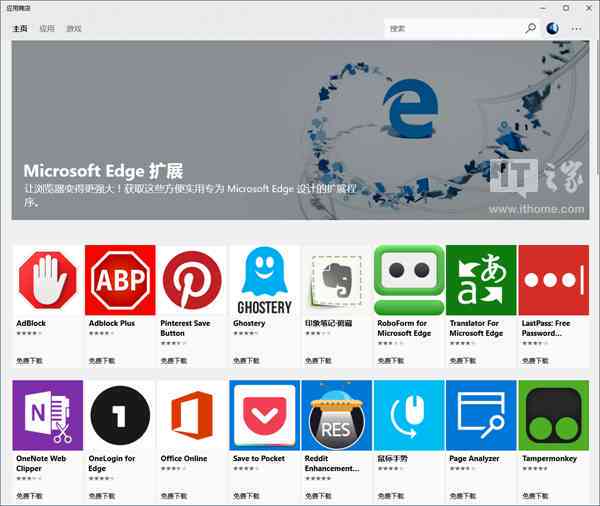The height and width of the screenshot is (506, 600).
Task: Open the more options ellipsis menu
Action: (x=577, y=28)
